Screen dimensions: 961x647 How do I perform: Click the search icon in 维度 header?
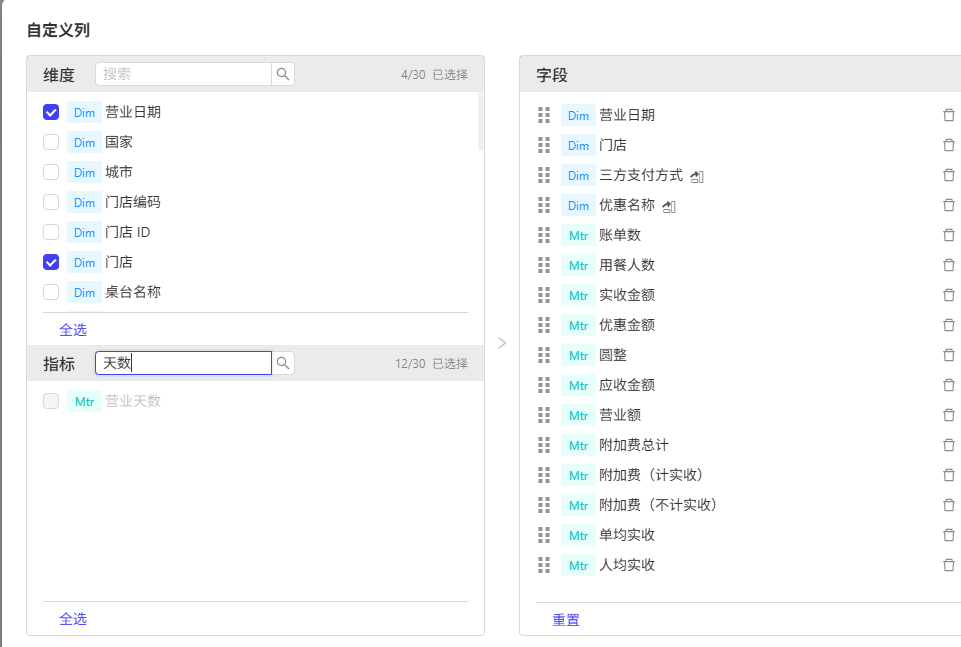[x=283, y=74]
